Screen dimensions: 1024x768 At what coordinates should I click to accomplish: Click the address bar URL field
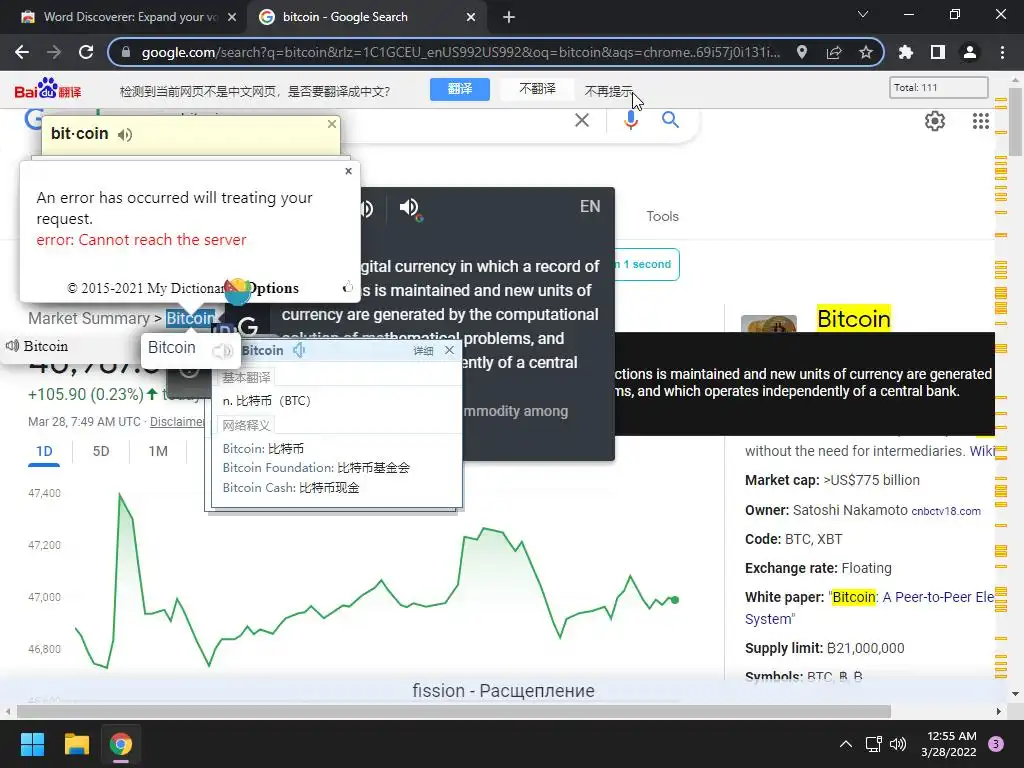pyautogui.click(x=460, y=52)
